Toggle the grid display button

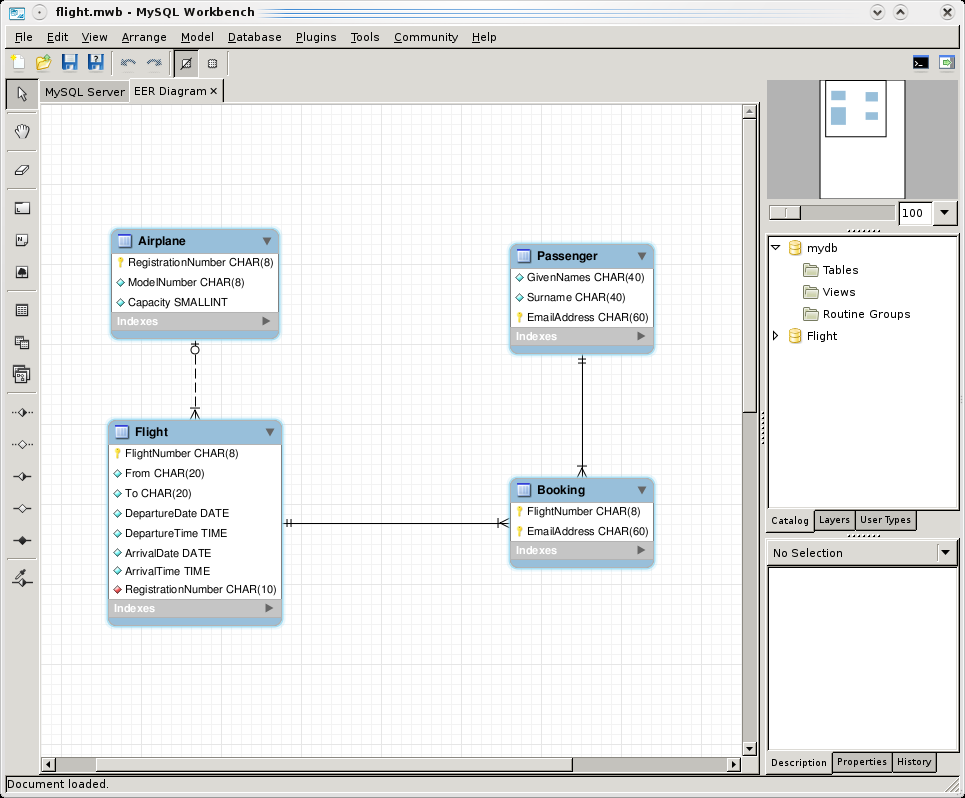click(186, 63)
